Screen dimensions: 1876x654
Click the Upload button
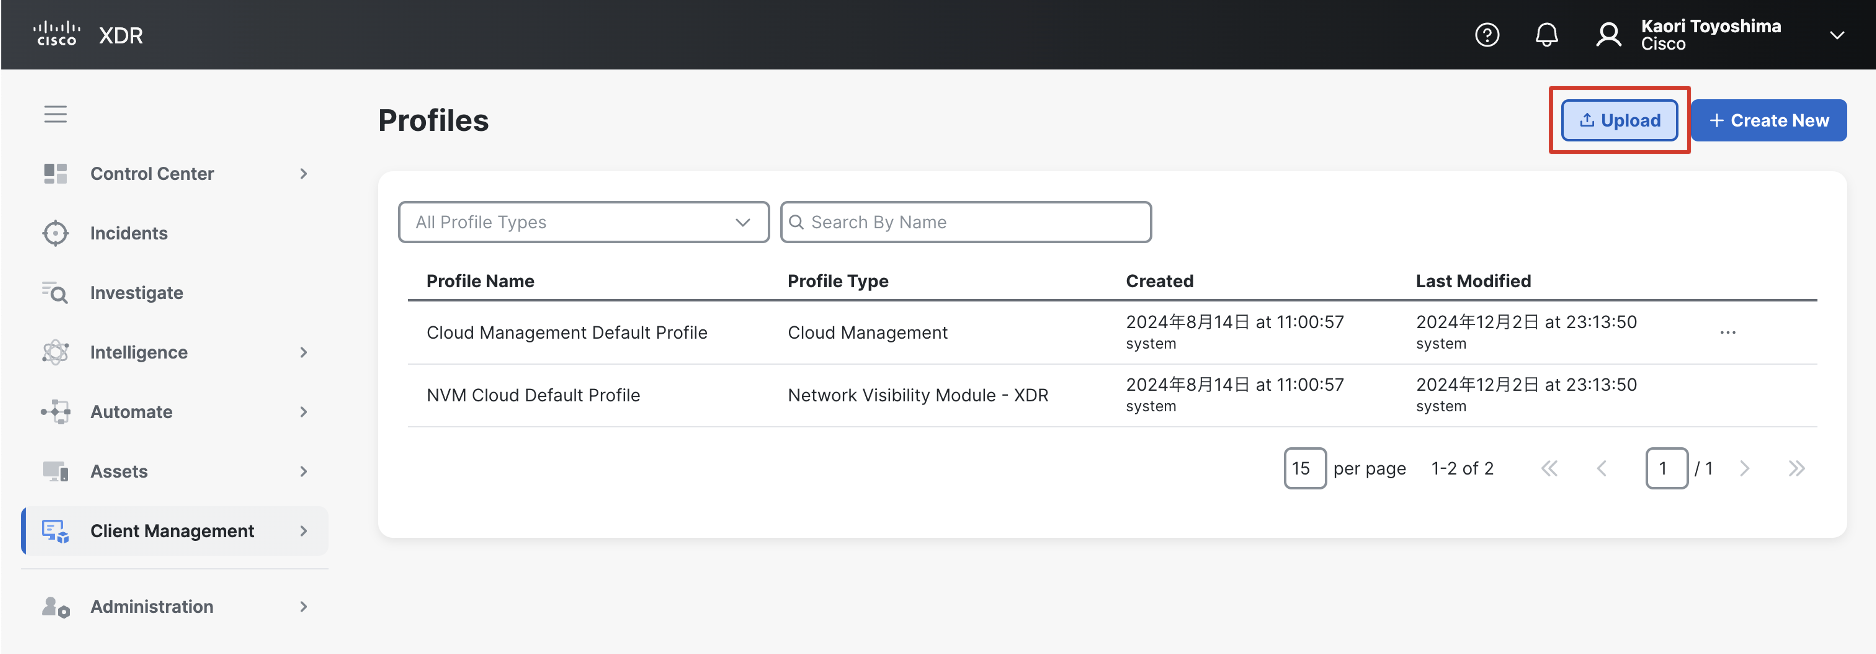tap(1619, 121)
